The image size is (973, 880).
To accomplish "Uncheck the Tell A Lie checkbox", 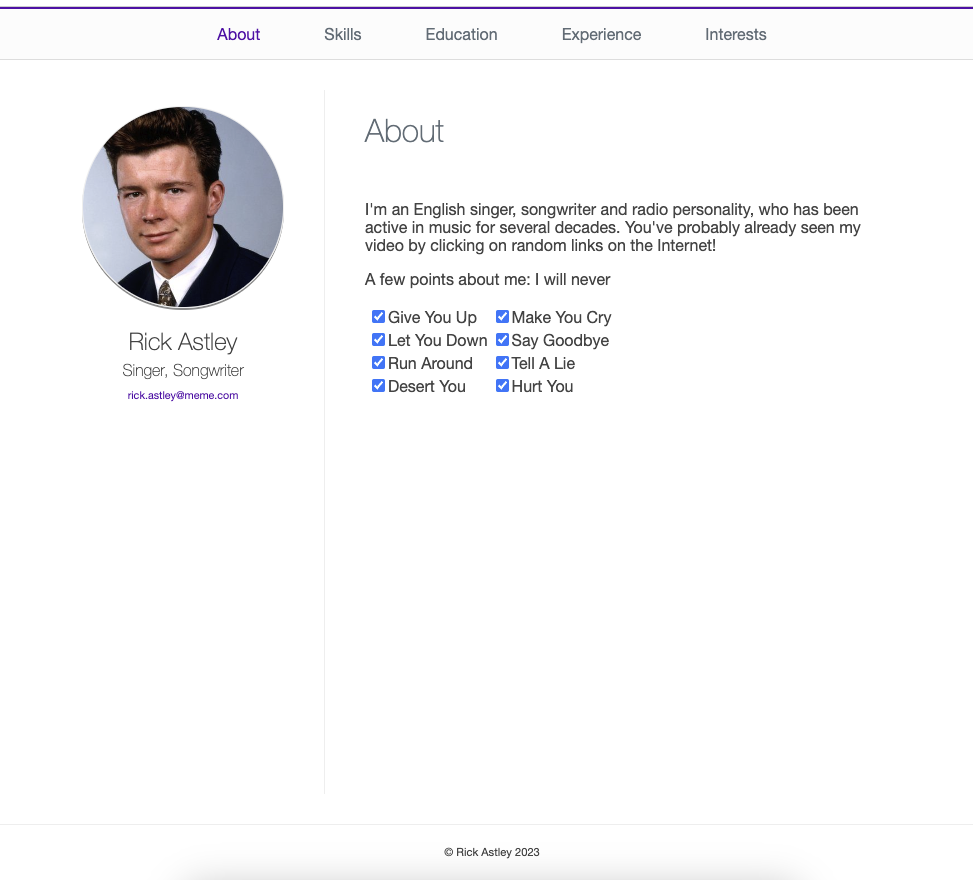I will pyautogui.click(x=502, y=362).
